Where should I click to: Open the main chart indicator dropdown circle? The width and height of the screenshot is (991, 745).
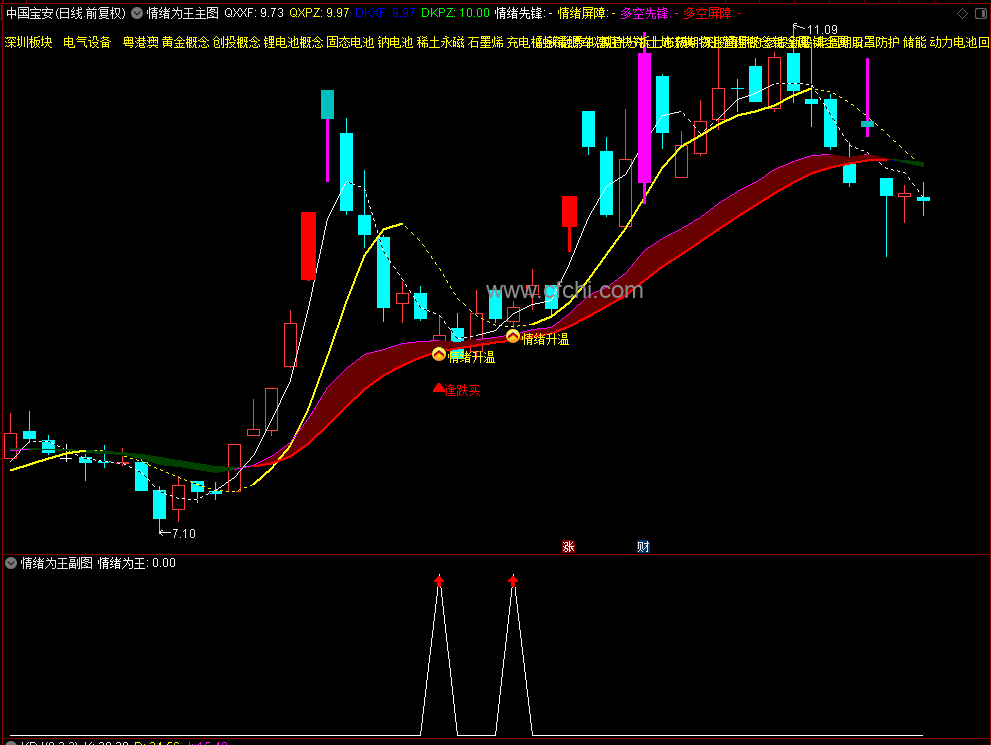[137, 13]
